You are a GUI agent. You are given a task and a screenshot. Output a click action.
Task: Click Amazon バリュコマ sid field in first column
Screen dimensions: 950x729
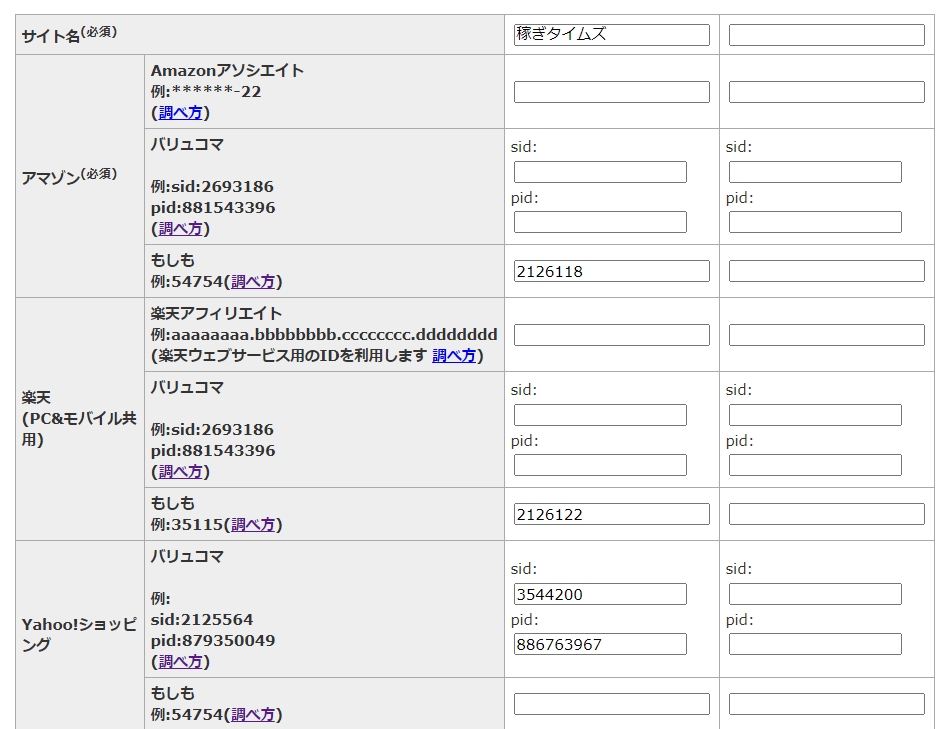[x=600, y=172]
